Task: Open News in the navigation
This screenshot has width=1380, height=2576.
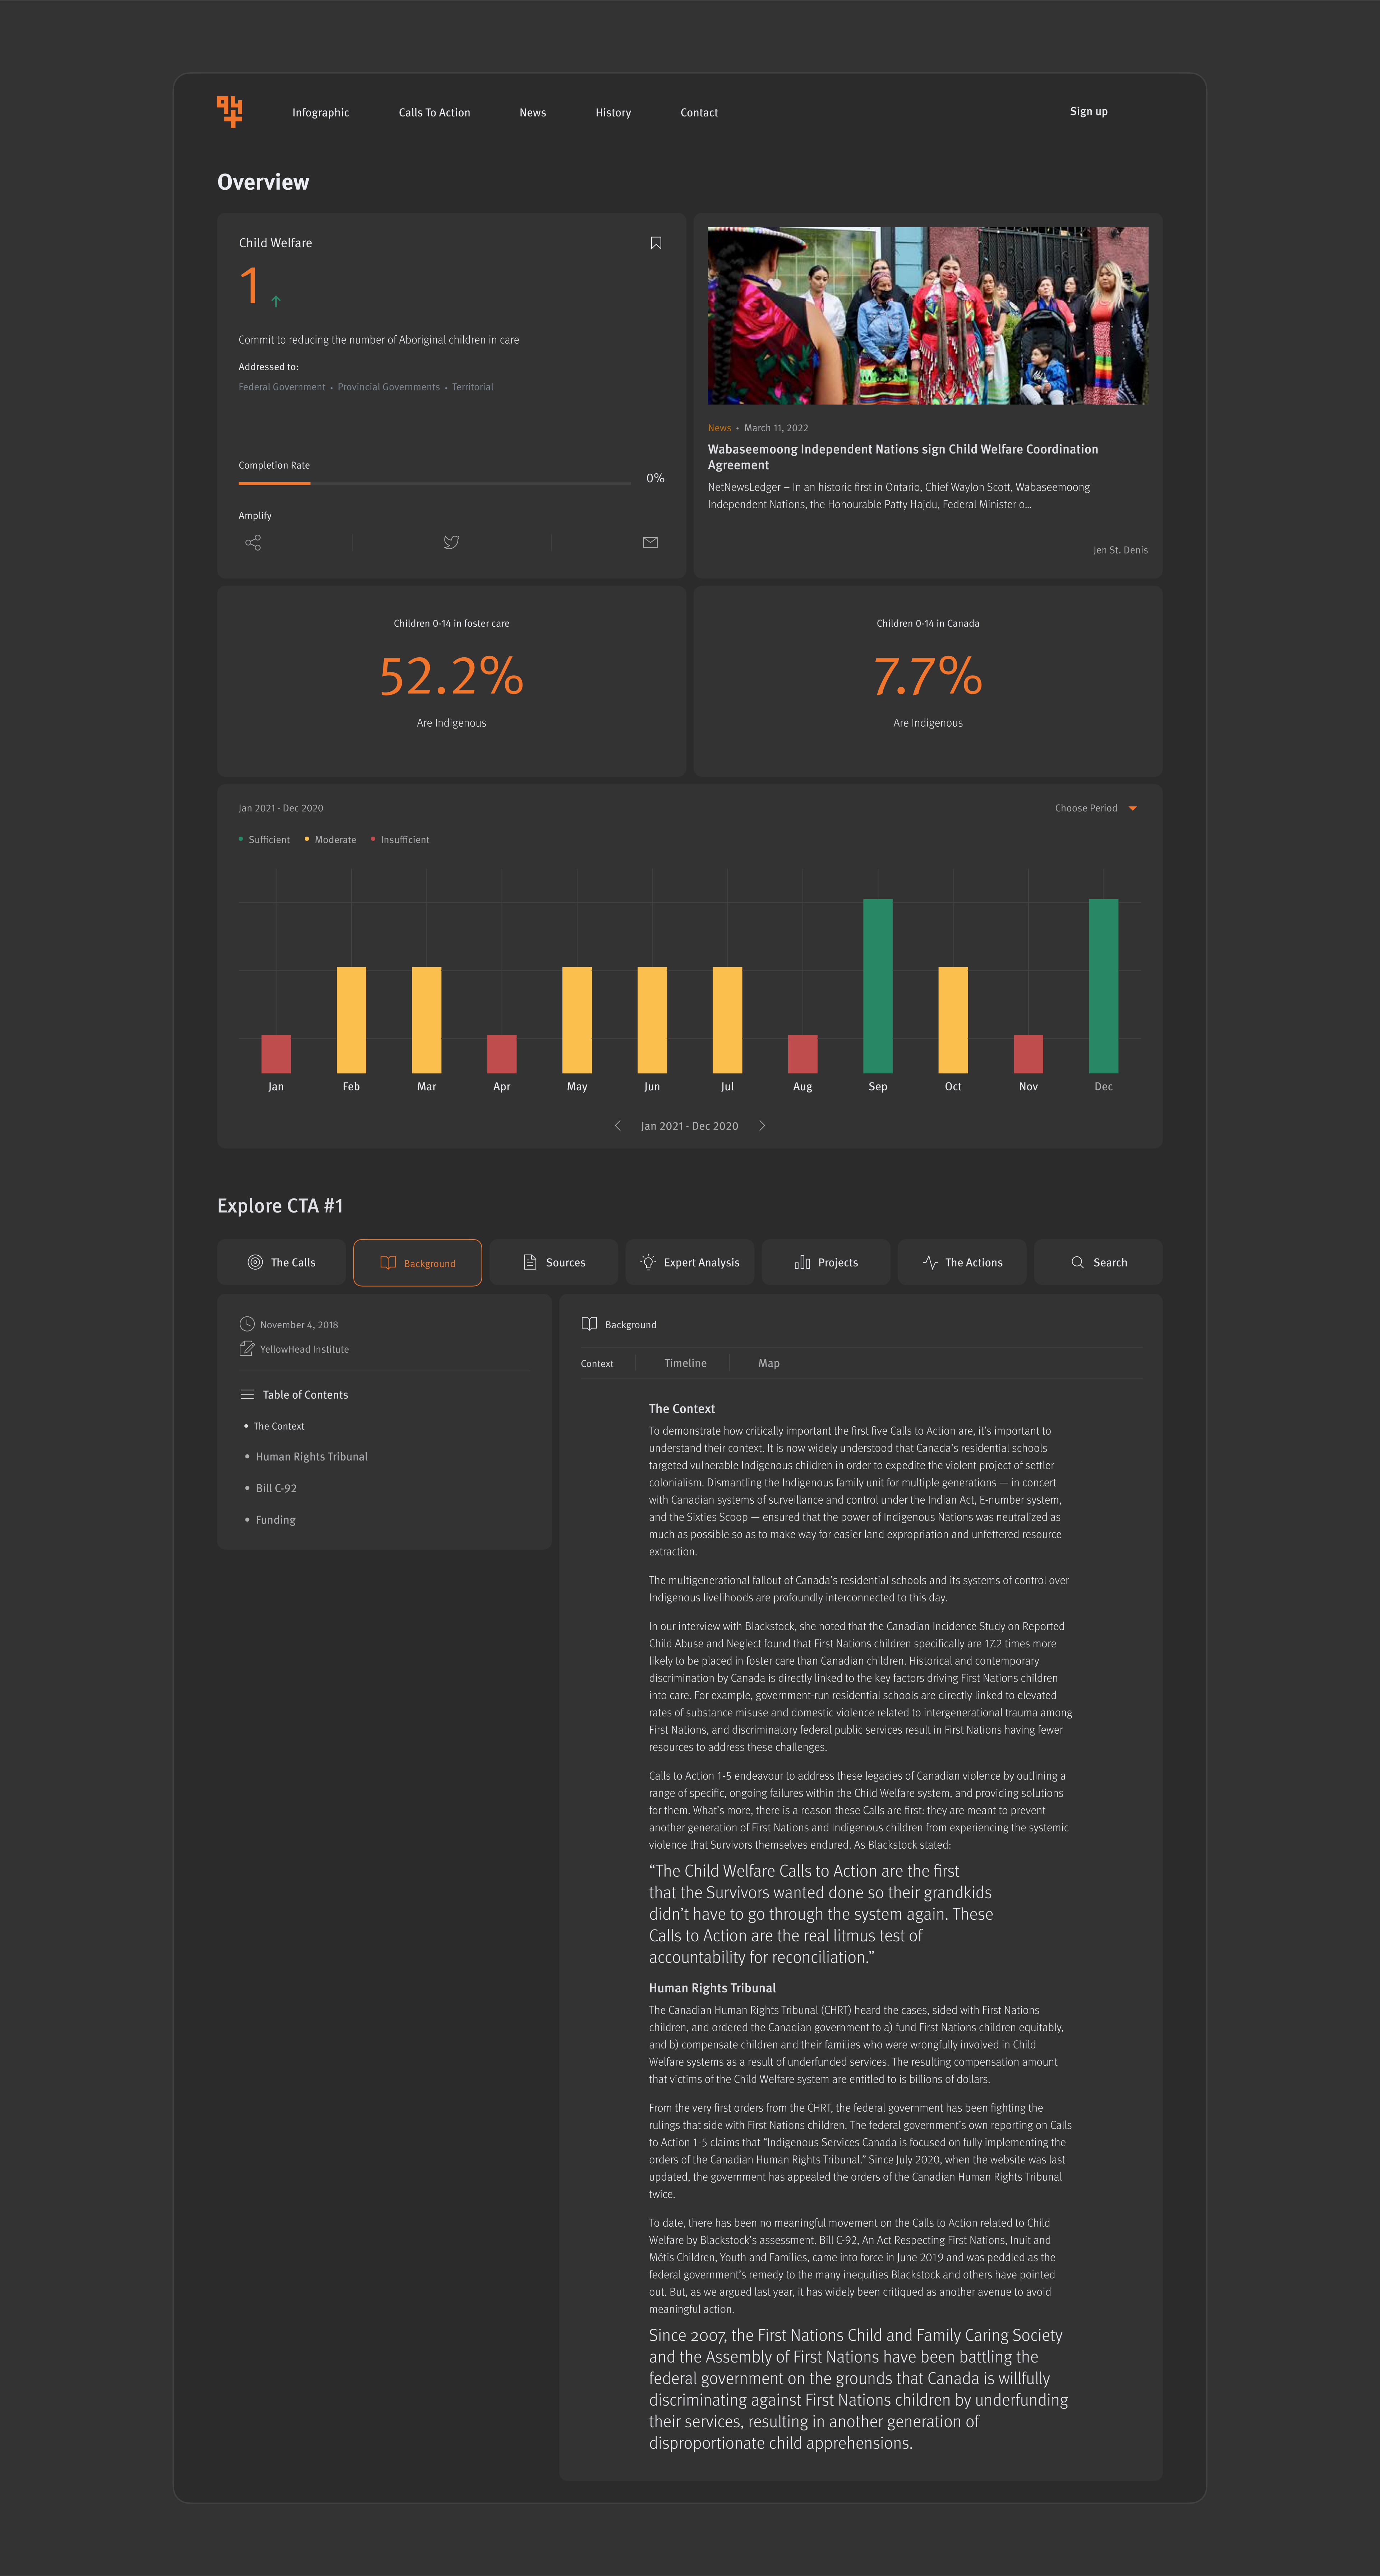Action: tap(533, 112)
